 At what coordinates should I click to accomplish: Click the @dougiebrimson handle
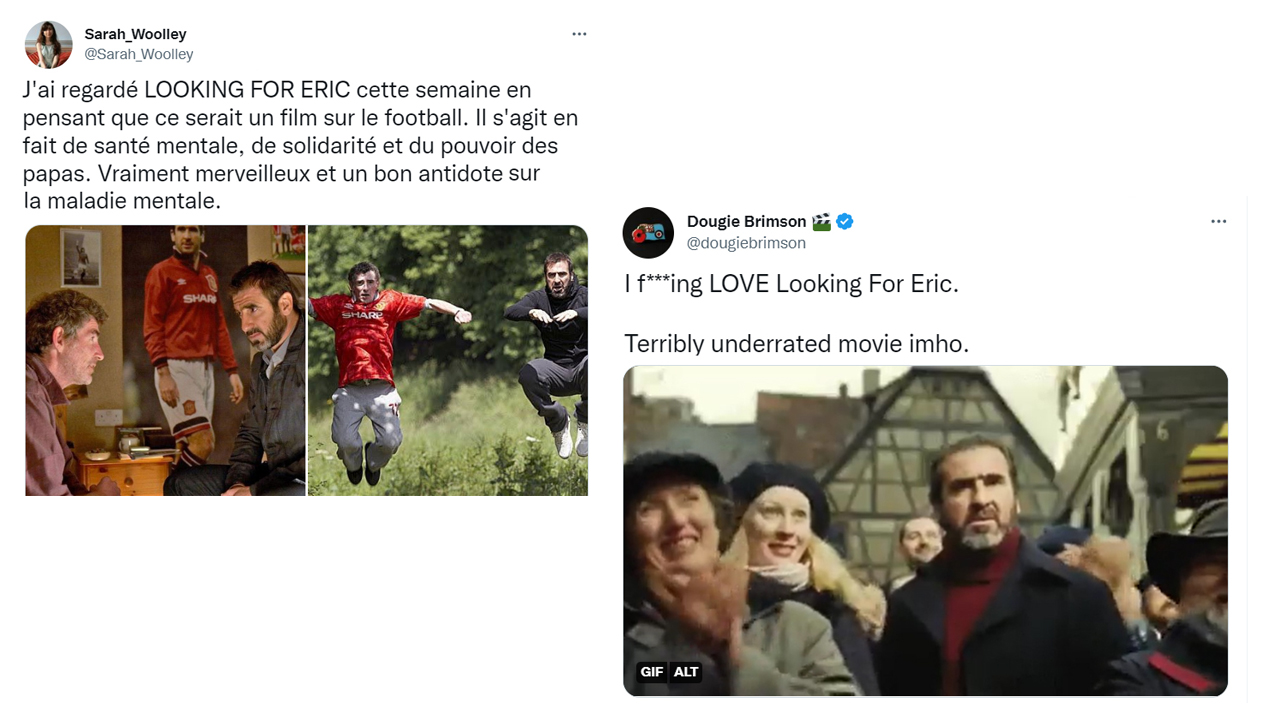746,243
